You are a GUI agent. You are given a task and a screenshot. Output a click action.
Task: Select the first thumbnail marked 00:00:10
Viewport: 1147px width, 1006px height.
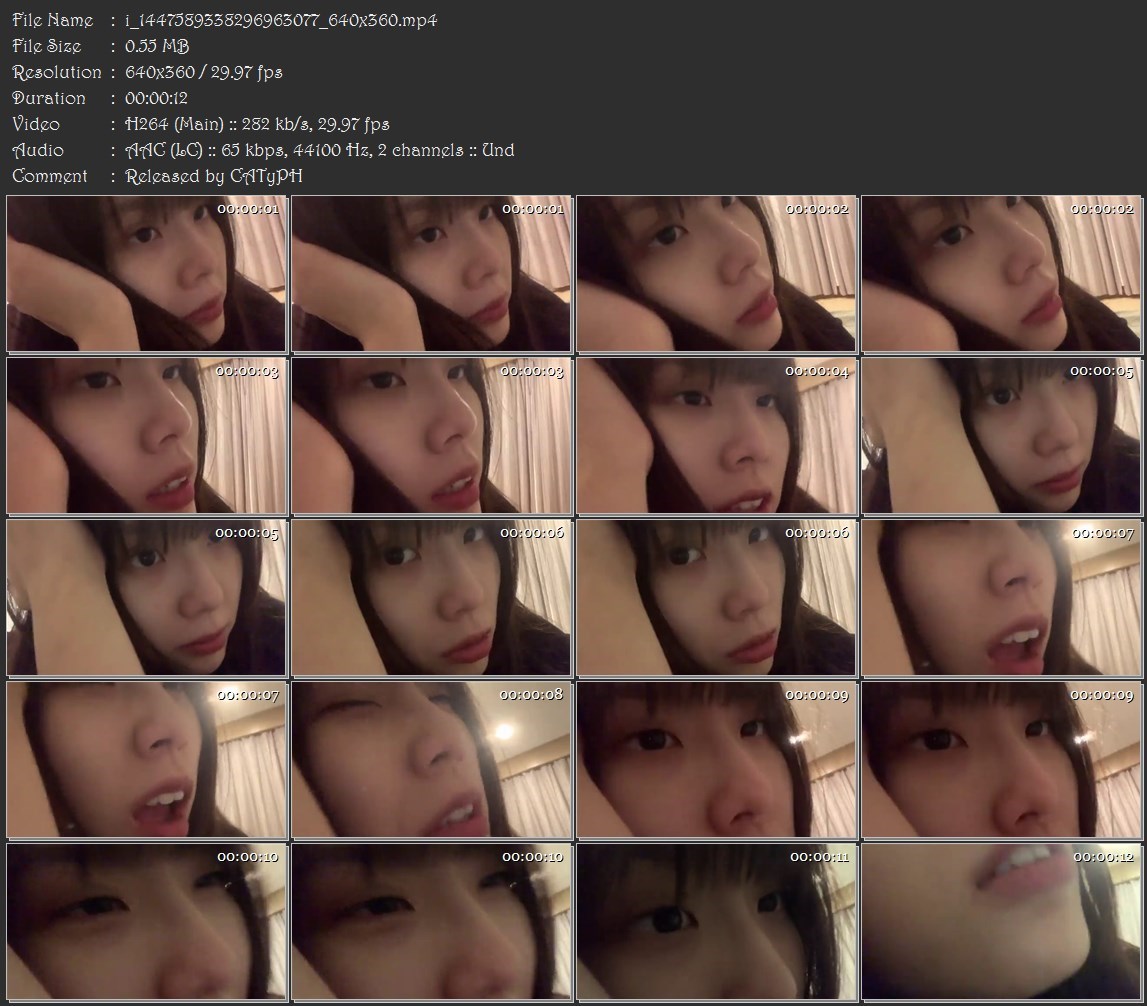tap(146, 922)
